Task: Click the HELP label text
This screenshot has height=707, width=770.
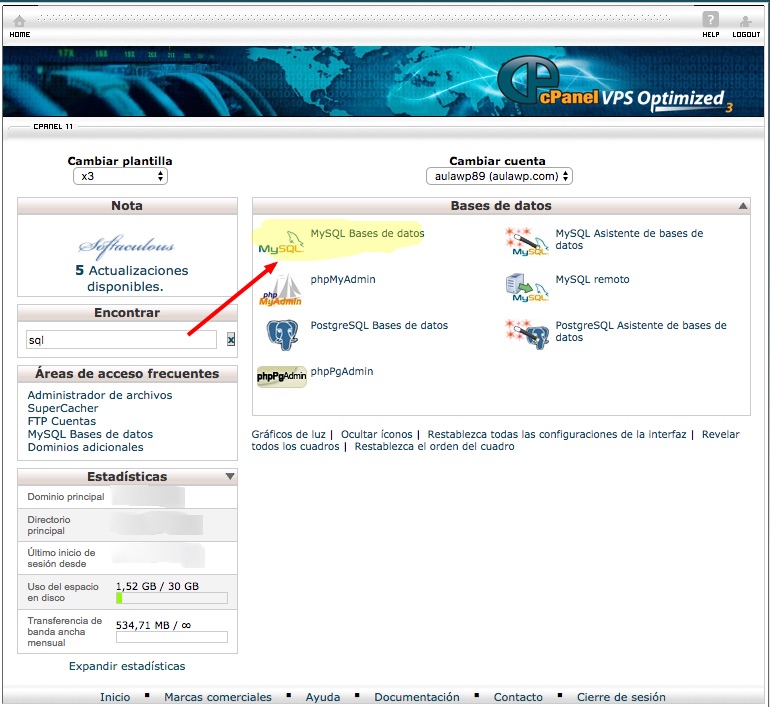Action: 711,34
